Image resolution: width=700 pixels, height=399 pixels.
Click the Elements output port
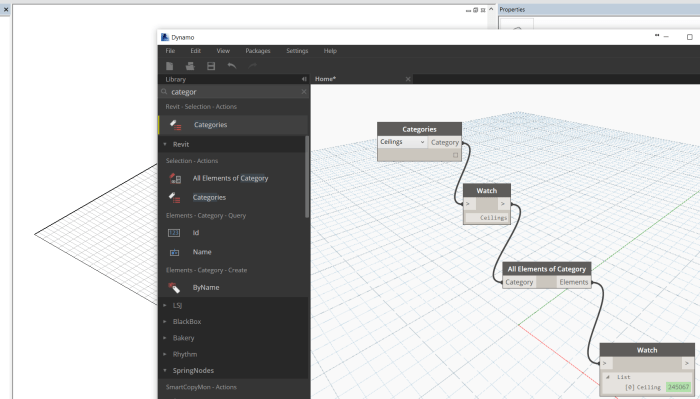coord(574,282)
